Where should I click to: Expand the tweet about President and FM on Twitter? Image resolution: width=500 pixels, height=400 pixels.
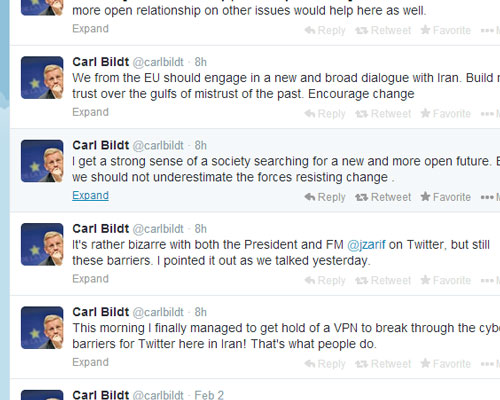(x=90, y=279)
